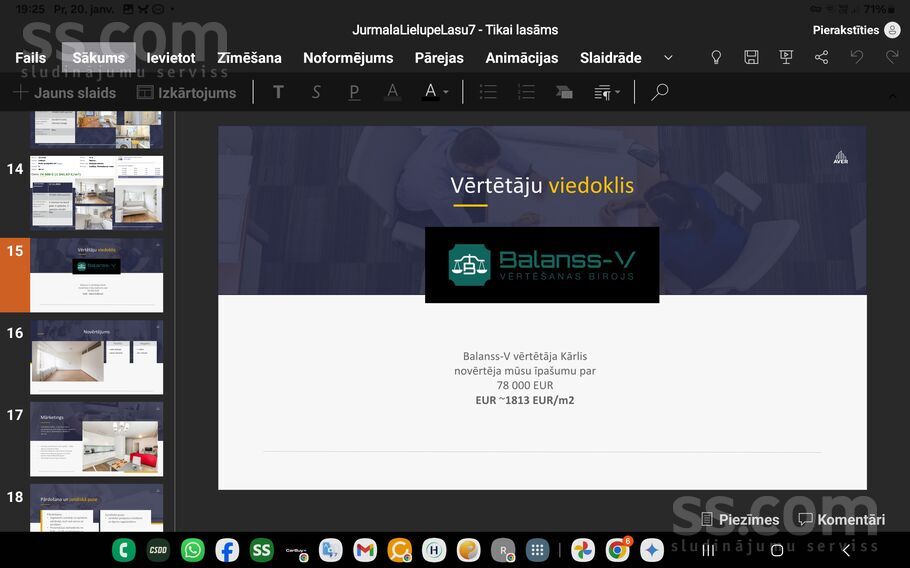Click the share icon
Screen dimensions: 910x568
821,58
